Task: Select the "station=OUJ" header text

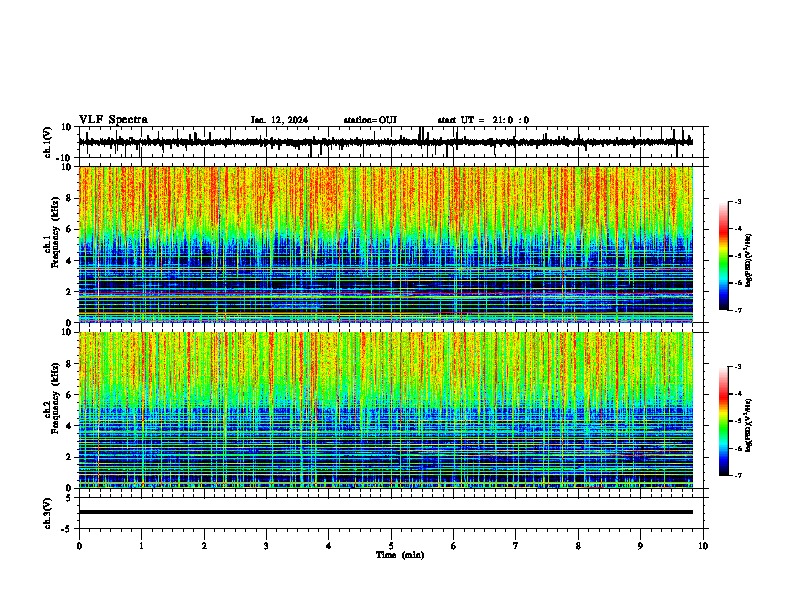Action: coord(370,120)
